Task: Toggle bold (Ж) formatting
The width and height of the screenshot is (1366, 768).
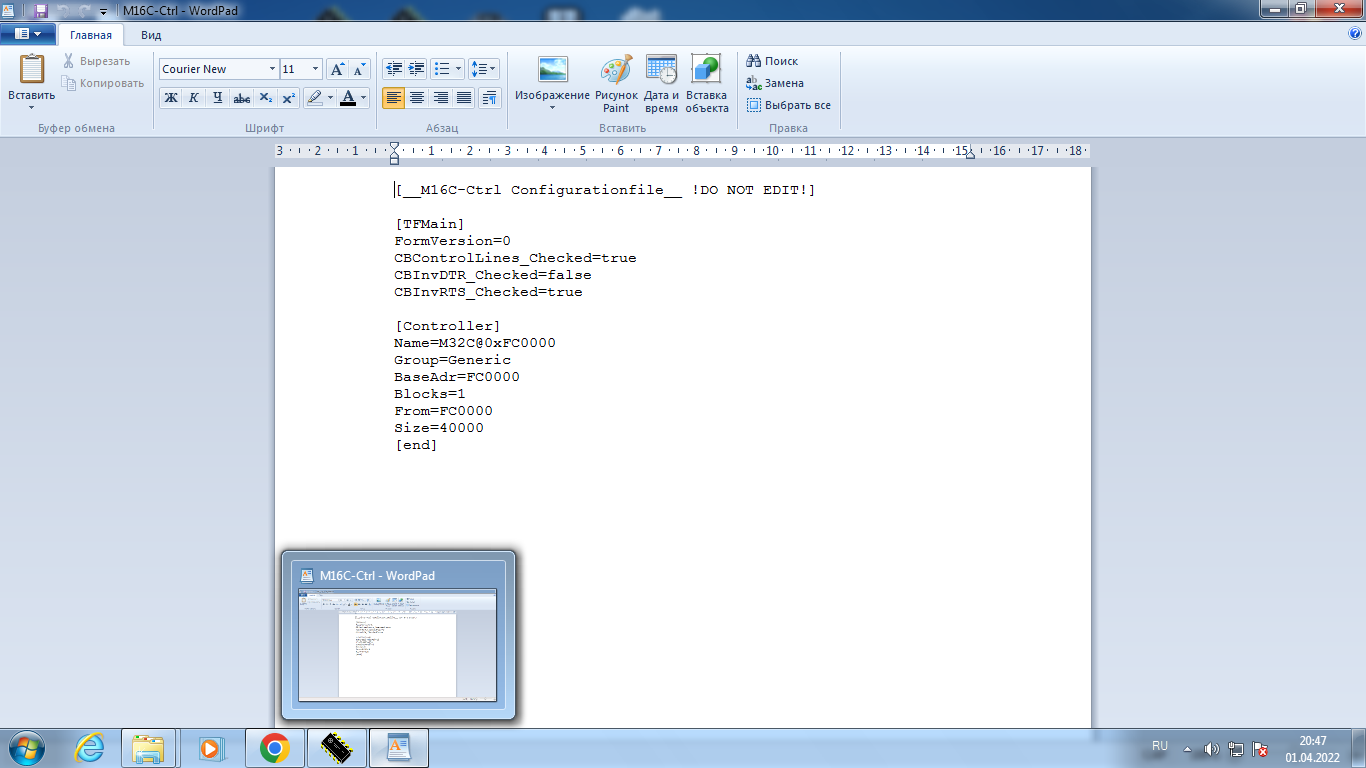Action: coord(171,98)
